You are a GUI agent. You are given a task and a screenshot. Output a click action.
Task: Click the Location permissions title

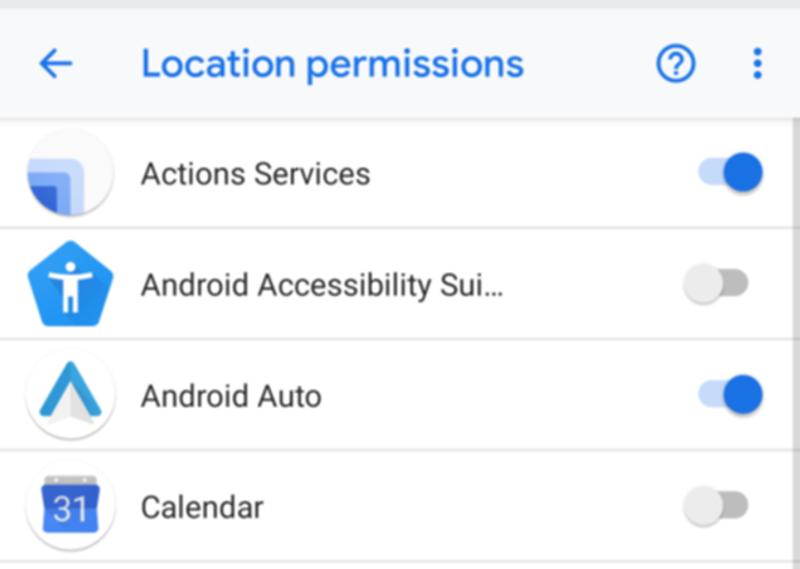[332, 64]
